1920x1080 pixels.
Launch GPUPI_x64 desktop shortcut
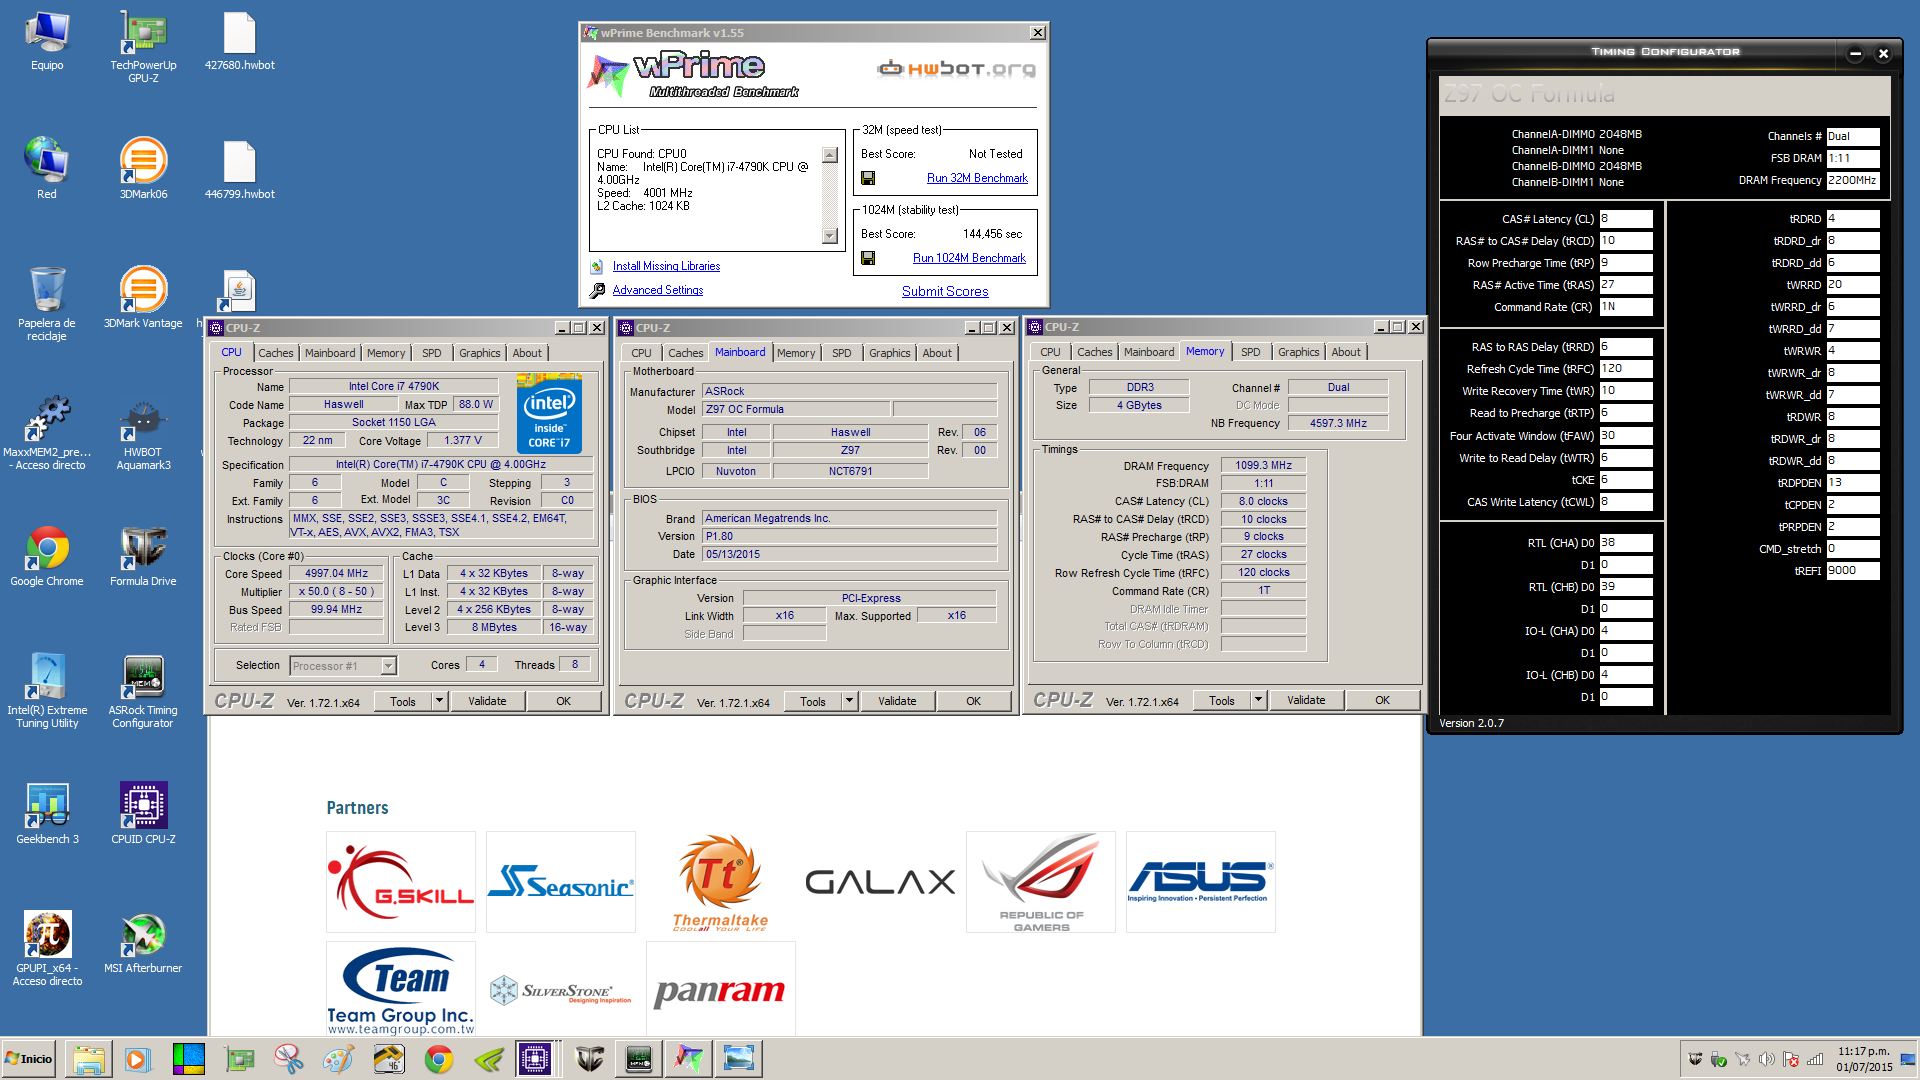pyautogui.click(x=47, y=949)
